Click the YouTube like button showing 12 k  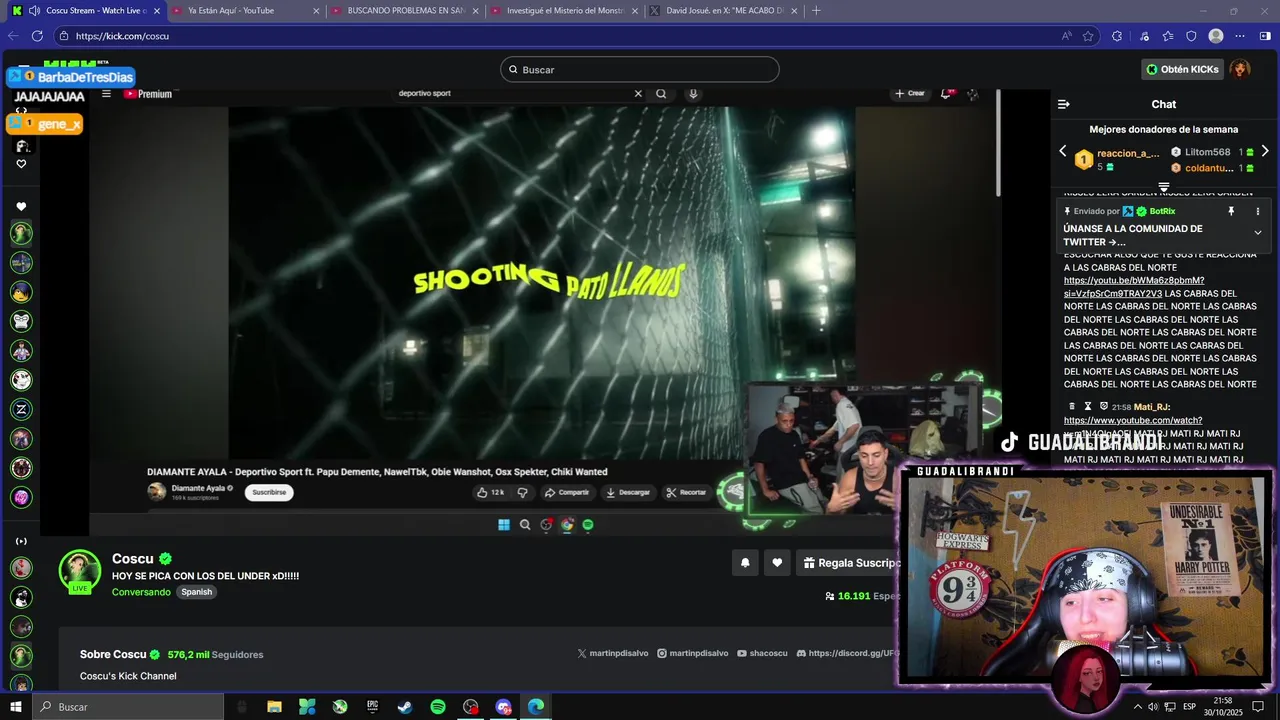[x=490, y=492]
